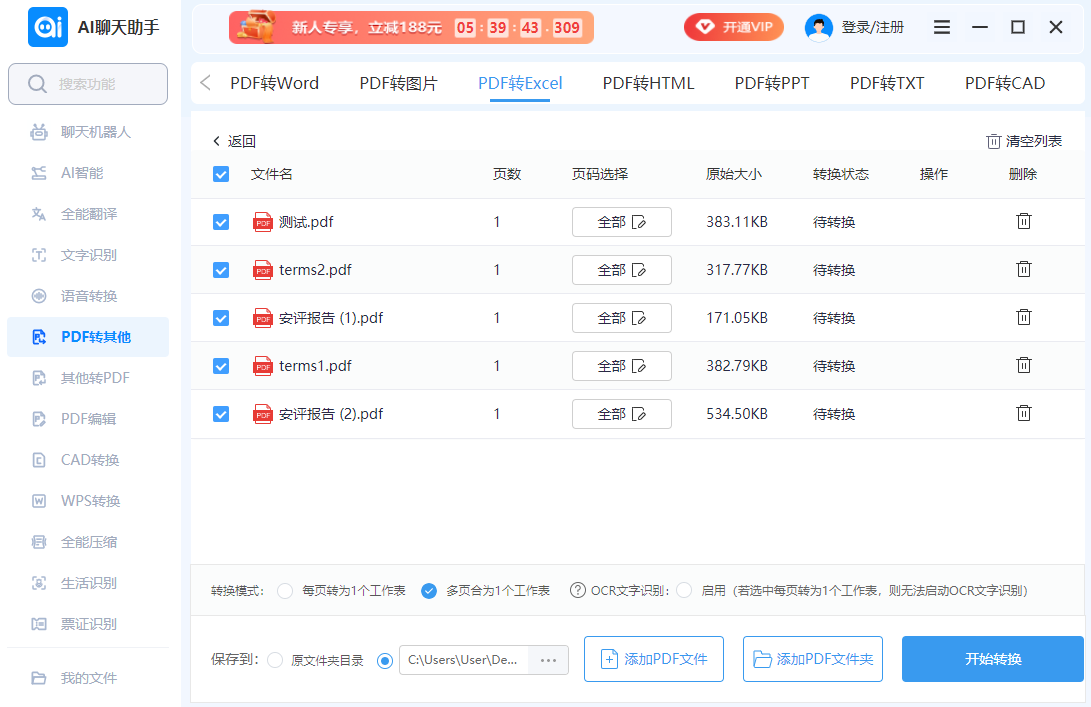Delete terms1.pdf using its trash icon
Image resolution: width=1091 pixels, height=707 pixels.
pyautogui.click(x=1023, y=364)
